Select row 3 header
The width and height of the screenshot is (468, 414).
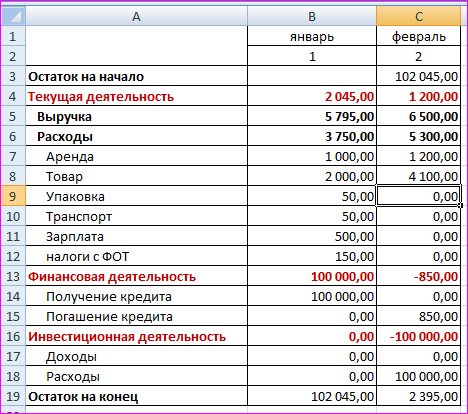[13, 76]
